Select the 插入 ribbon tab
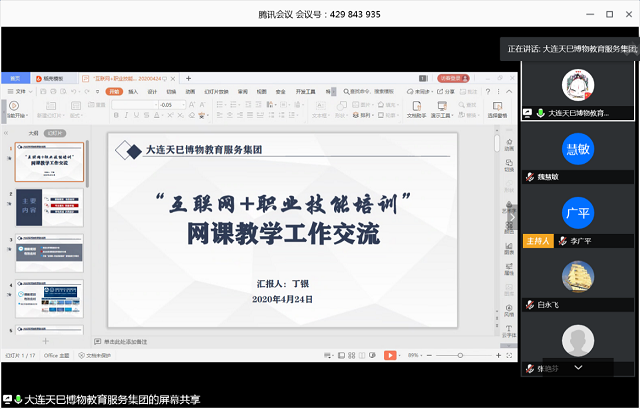Image resolution: width=640 pixels, height=409 pixels. 133,92
